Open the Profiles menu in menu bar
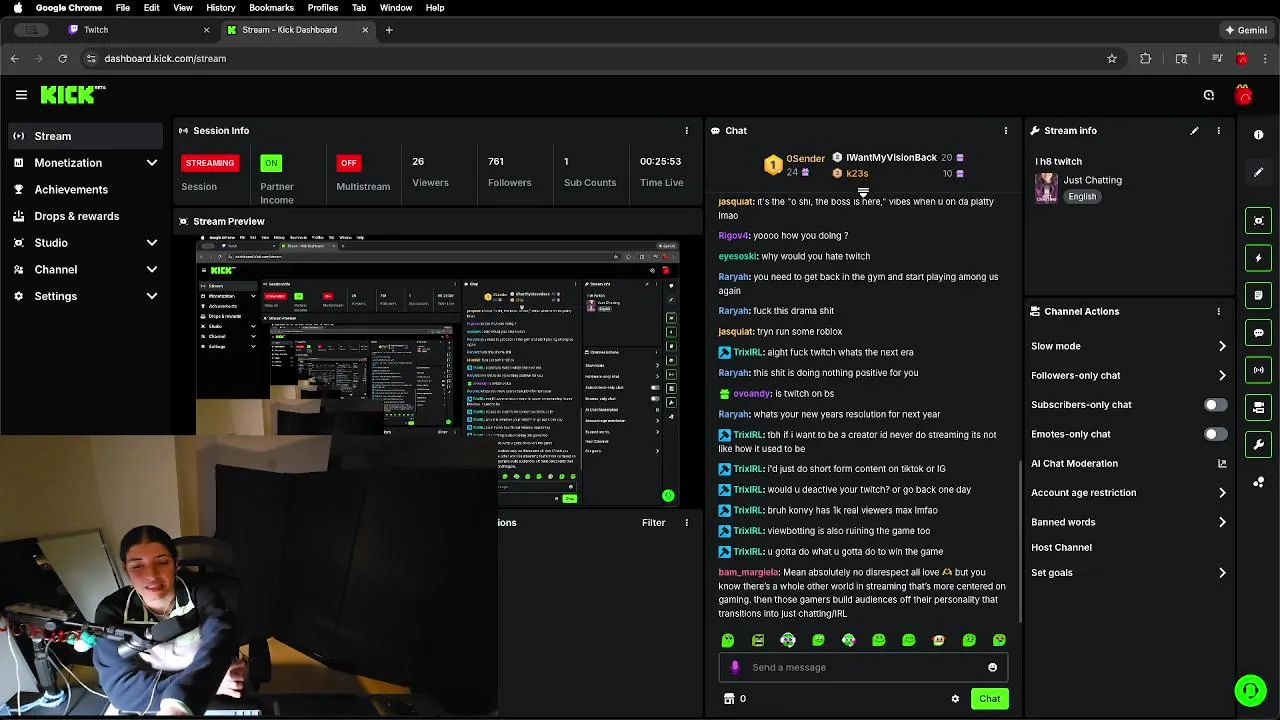This screenshot has width=1280, height=720. coord(322,8)
